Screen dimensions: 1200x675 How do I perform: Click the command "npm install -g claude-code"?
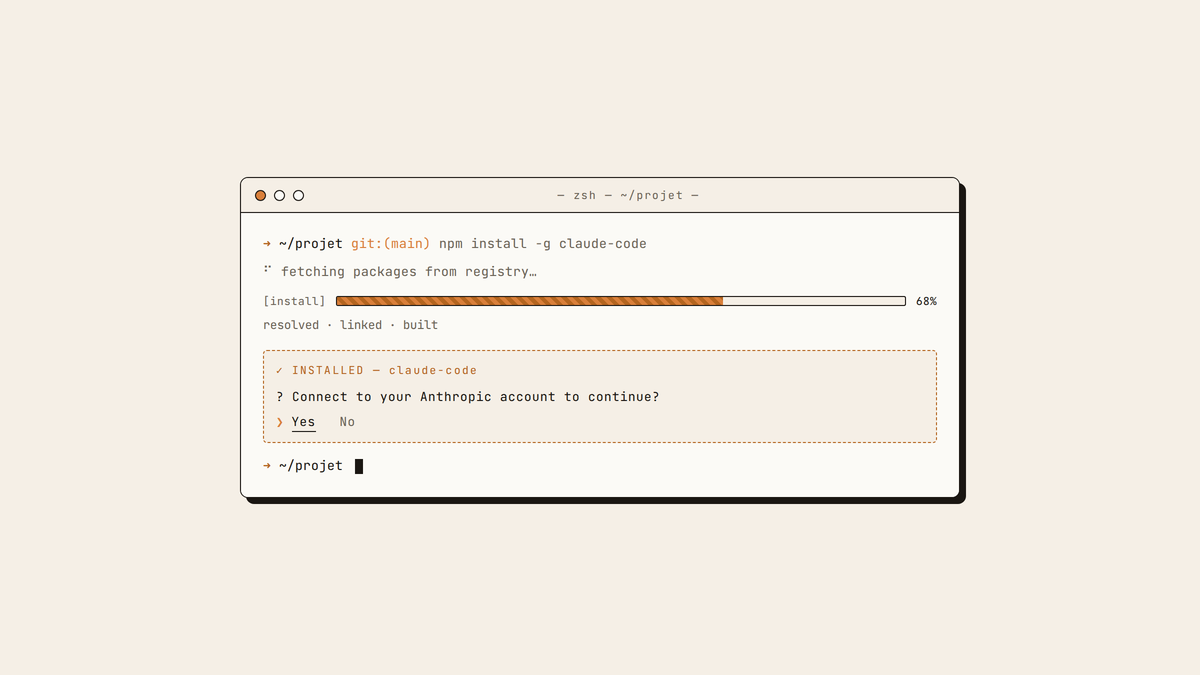[543, 244]
